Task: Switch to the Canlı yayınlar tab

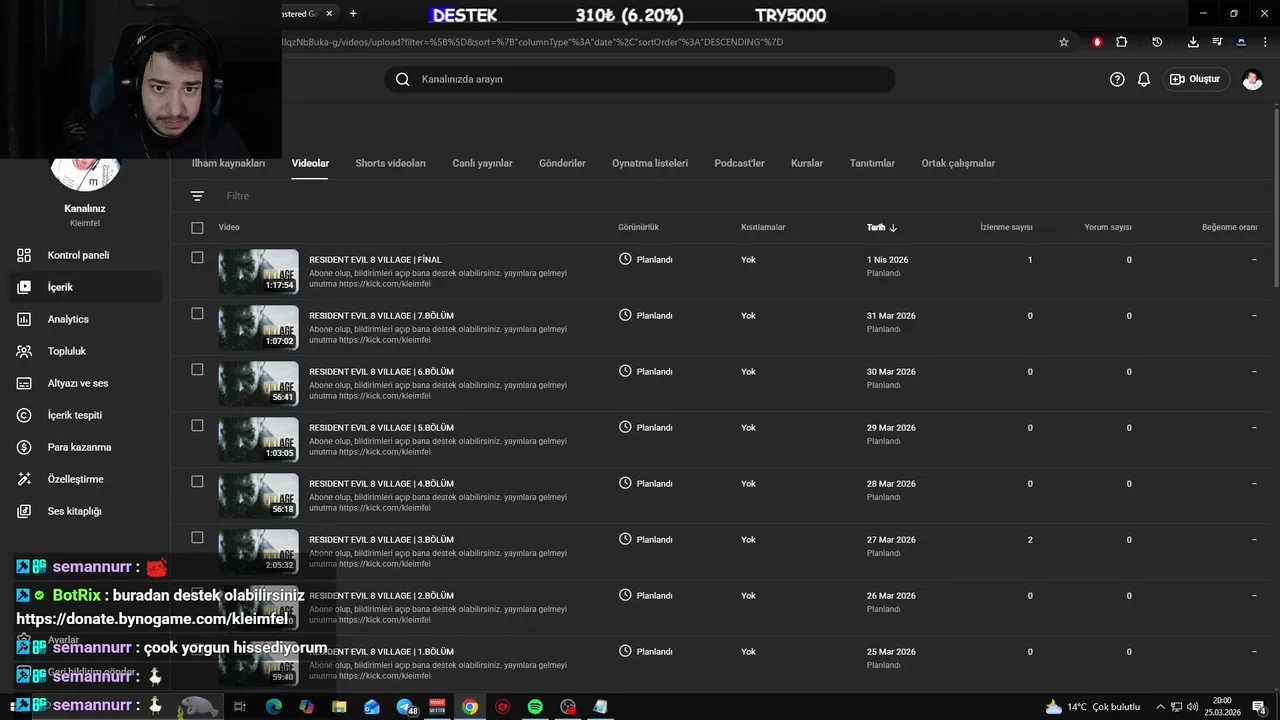Action: 482,163
